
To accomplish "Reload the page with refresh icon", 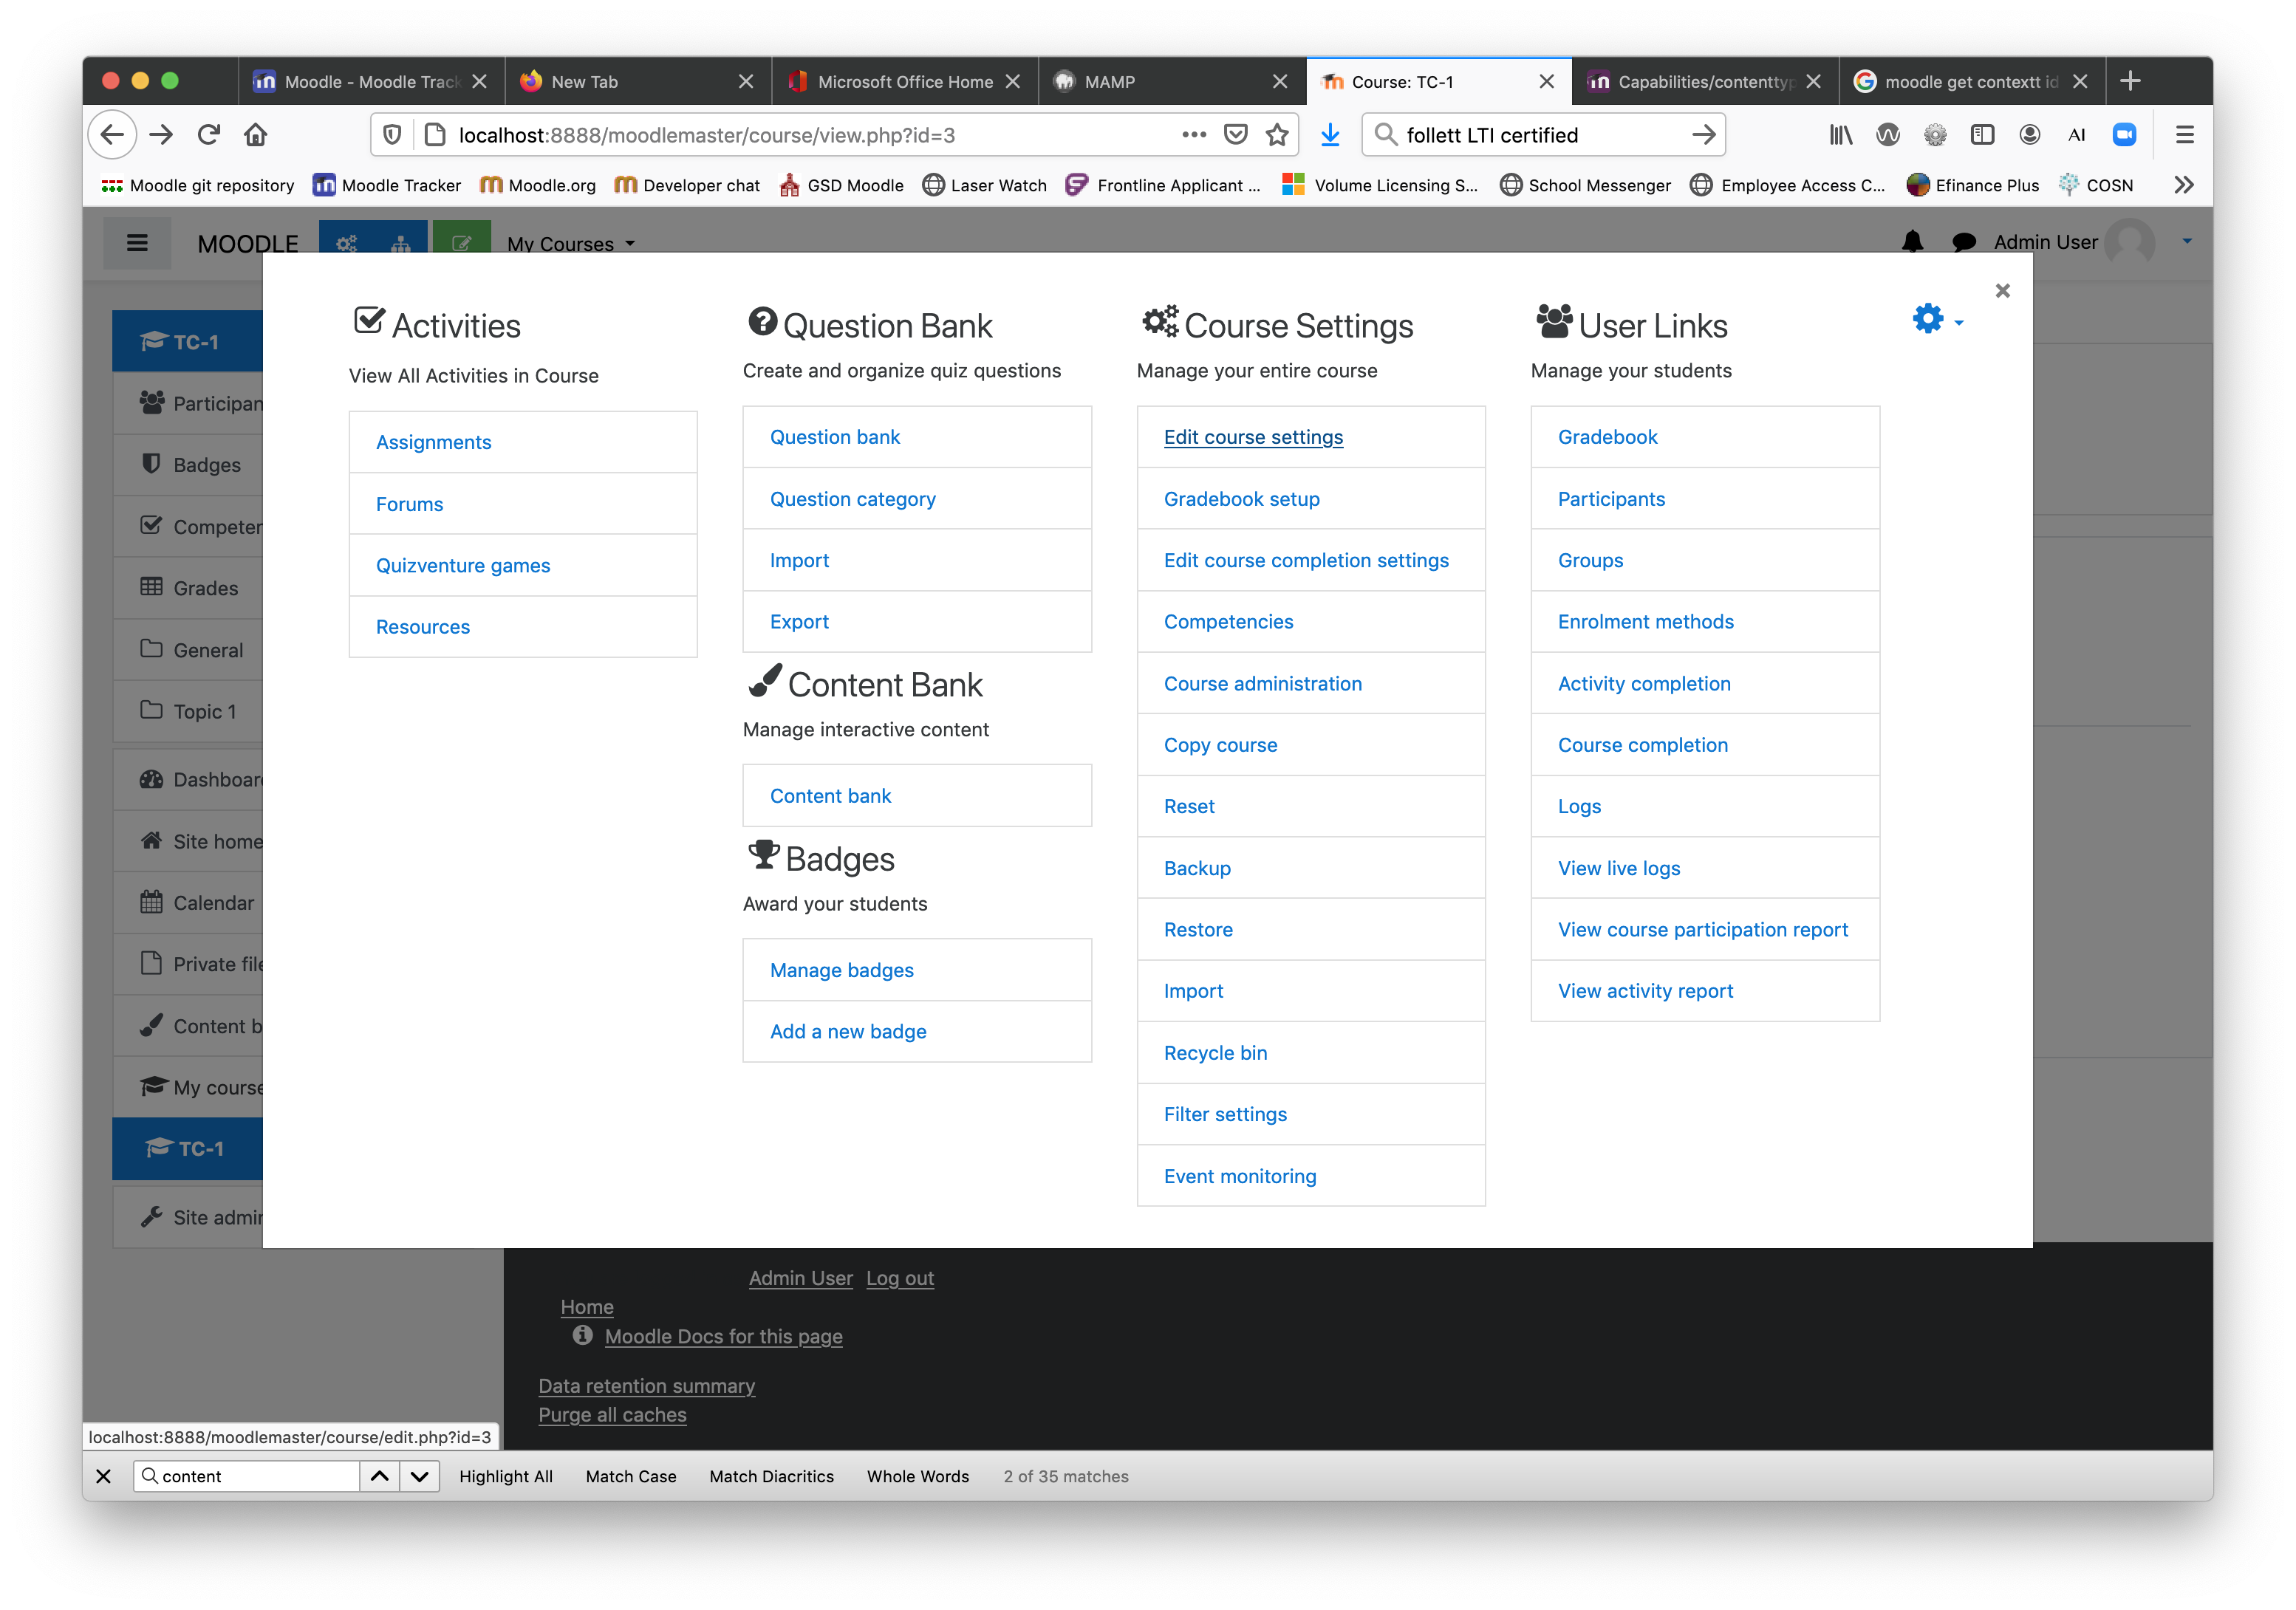I will 208,135.
